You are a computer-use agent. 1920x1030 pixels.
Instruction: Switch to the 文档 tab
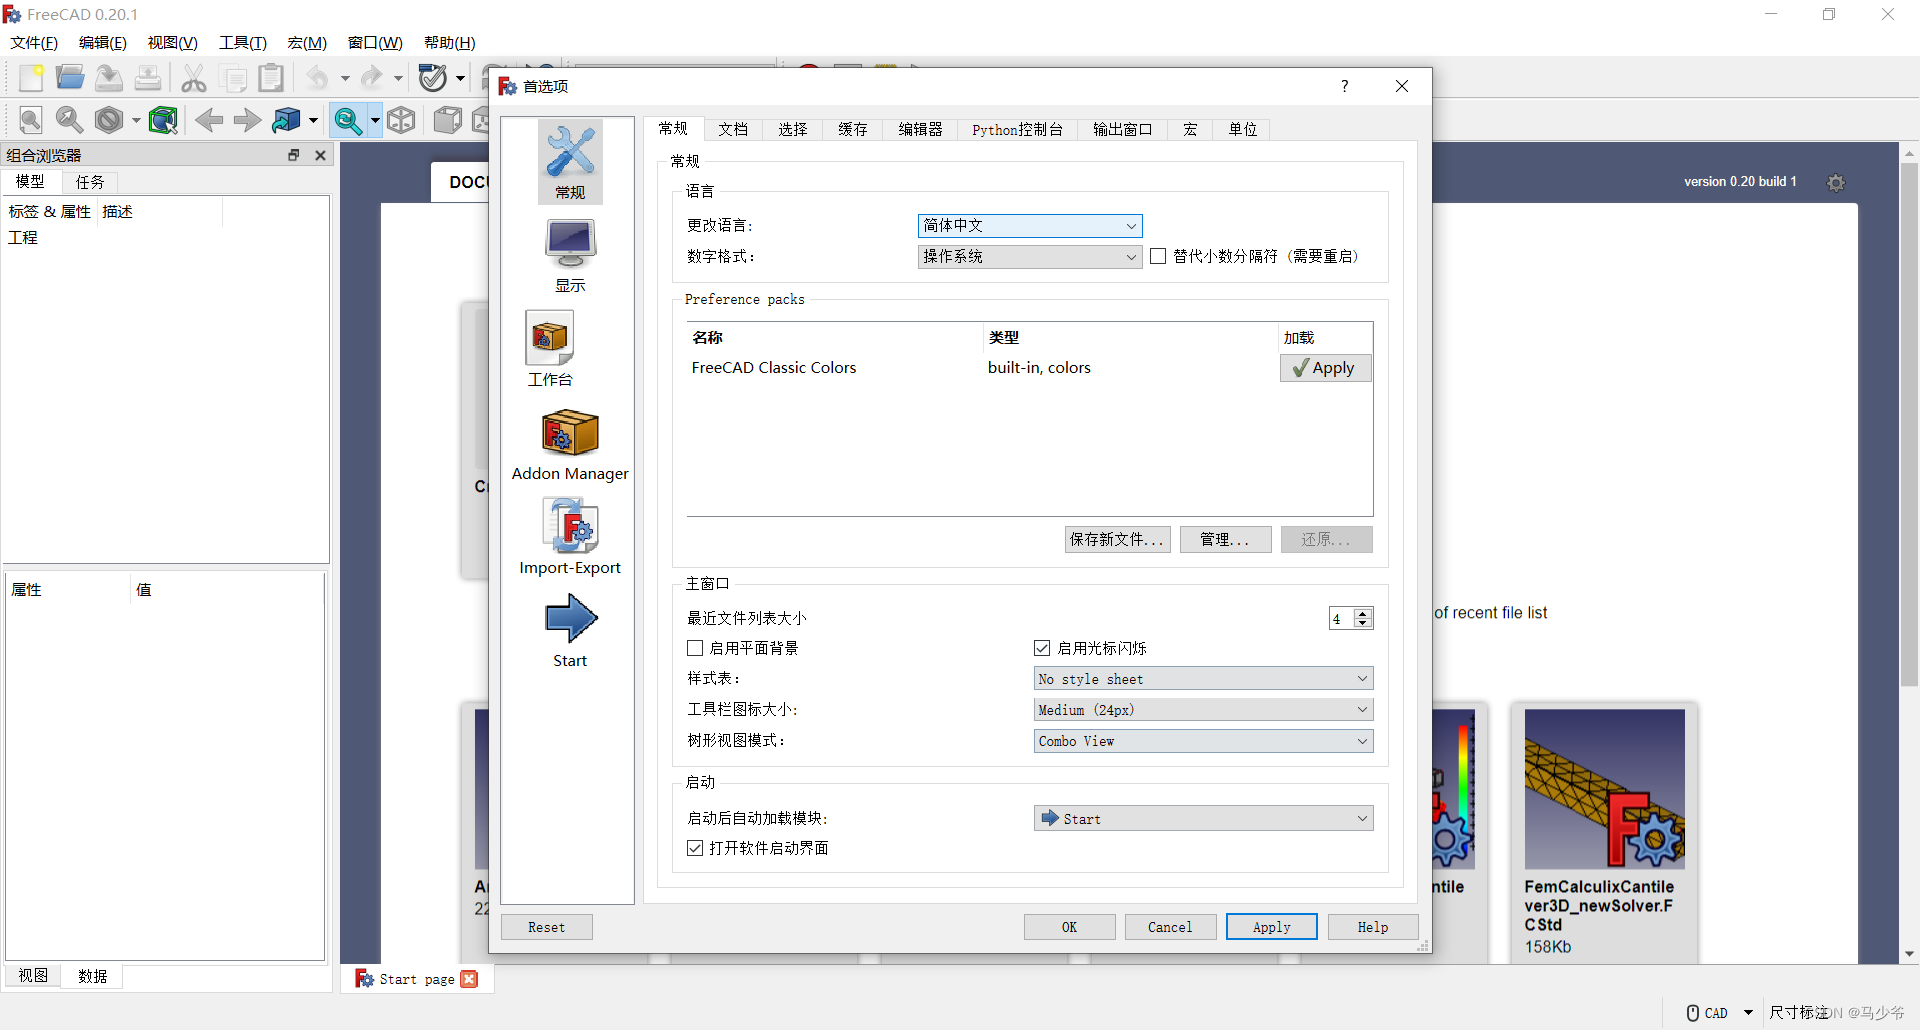tap(733, 129)
